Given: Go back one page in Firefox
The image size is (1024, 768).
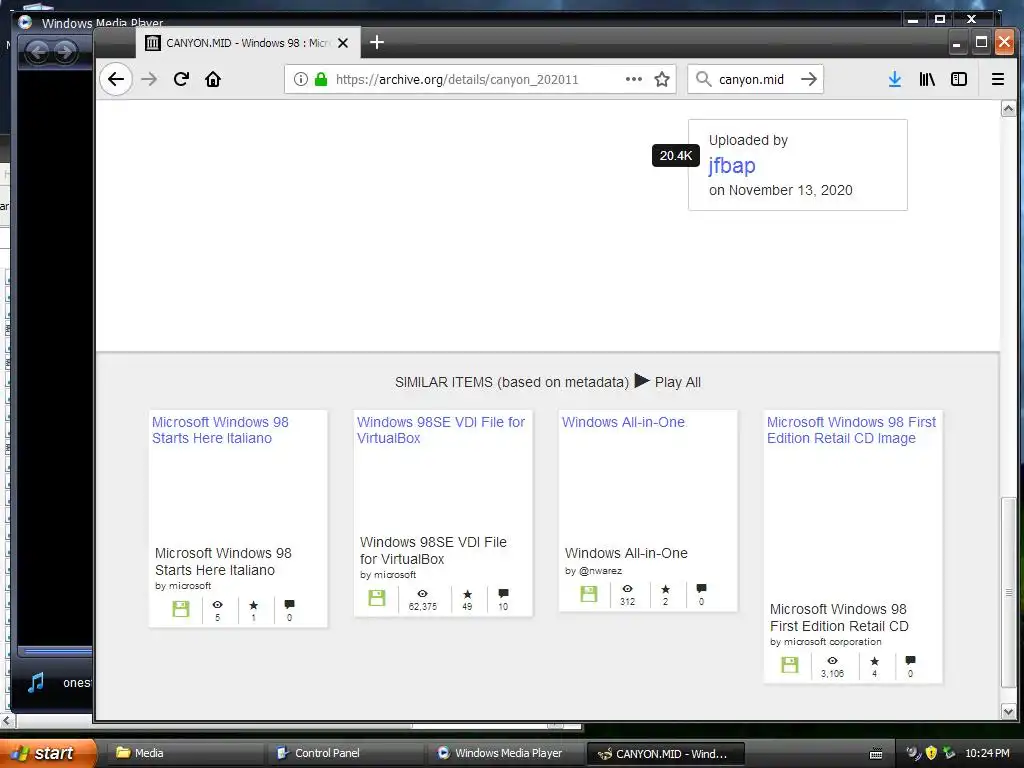Looking at the screenshot, I should coord(116,80).
